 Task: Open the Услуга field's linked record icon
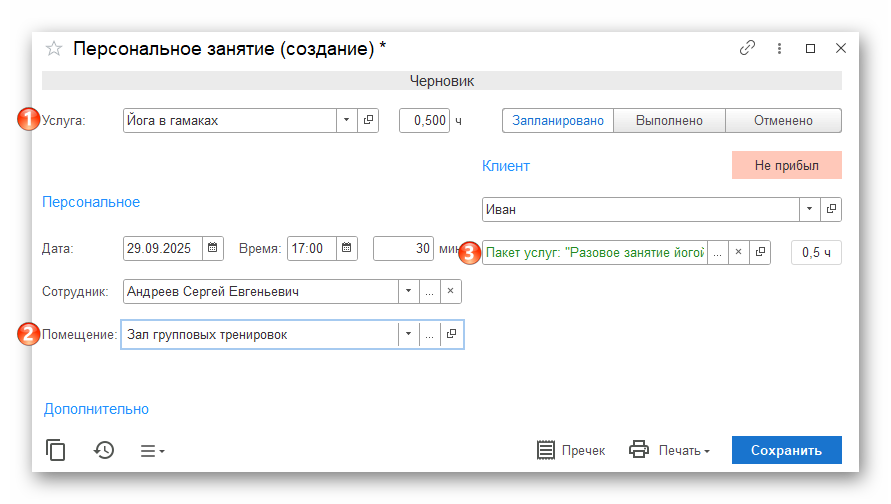368,120
